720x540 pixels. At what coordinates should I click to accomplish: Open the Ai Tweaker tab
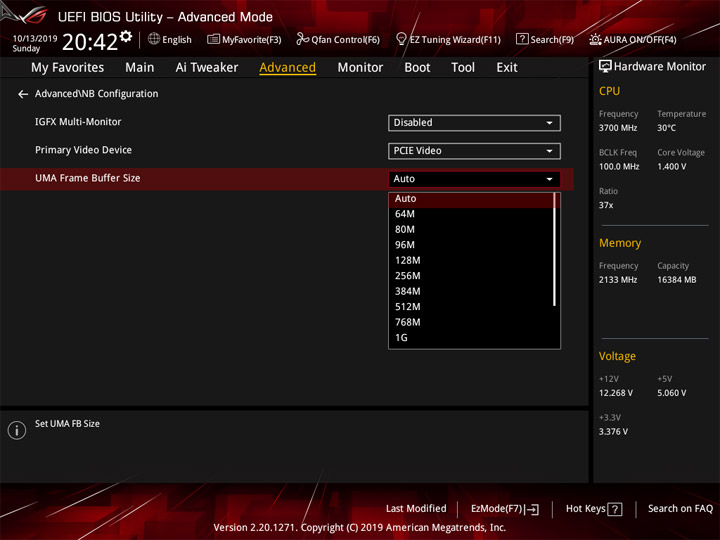tap(207, 68)
